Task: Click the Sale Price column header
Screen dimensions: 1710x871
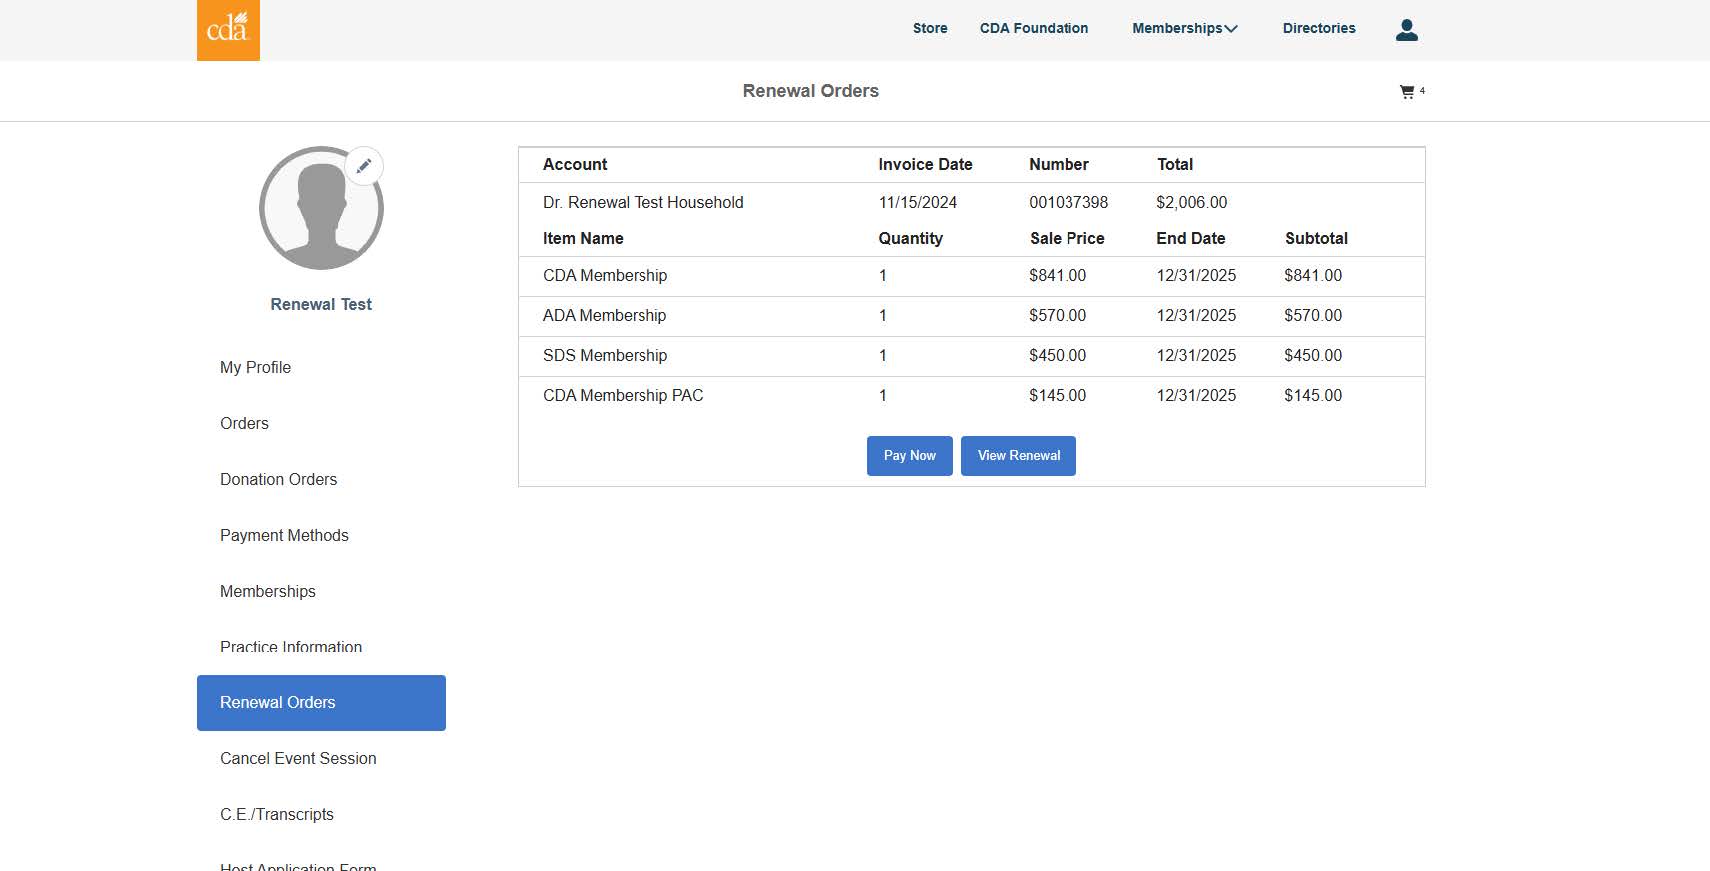Action: pos(1067,238)
